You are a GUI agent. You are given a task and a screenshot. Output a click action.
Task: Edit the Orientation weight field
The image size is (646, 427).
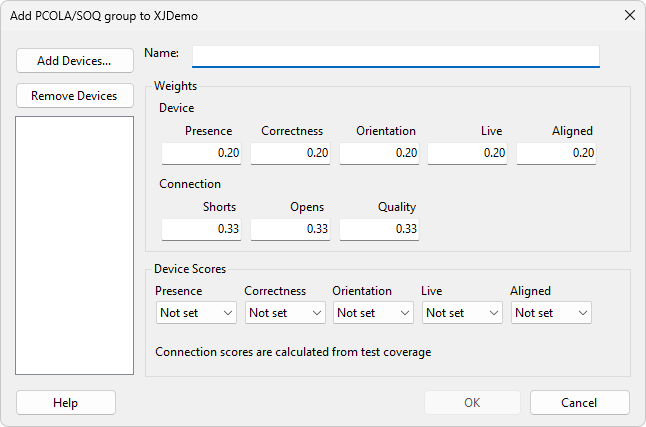tap(379, 153)
